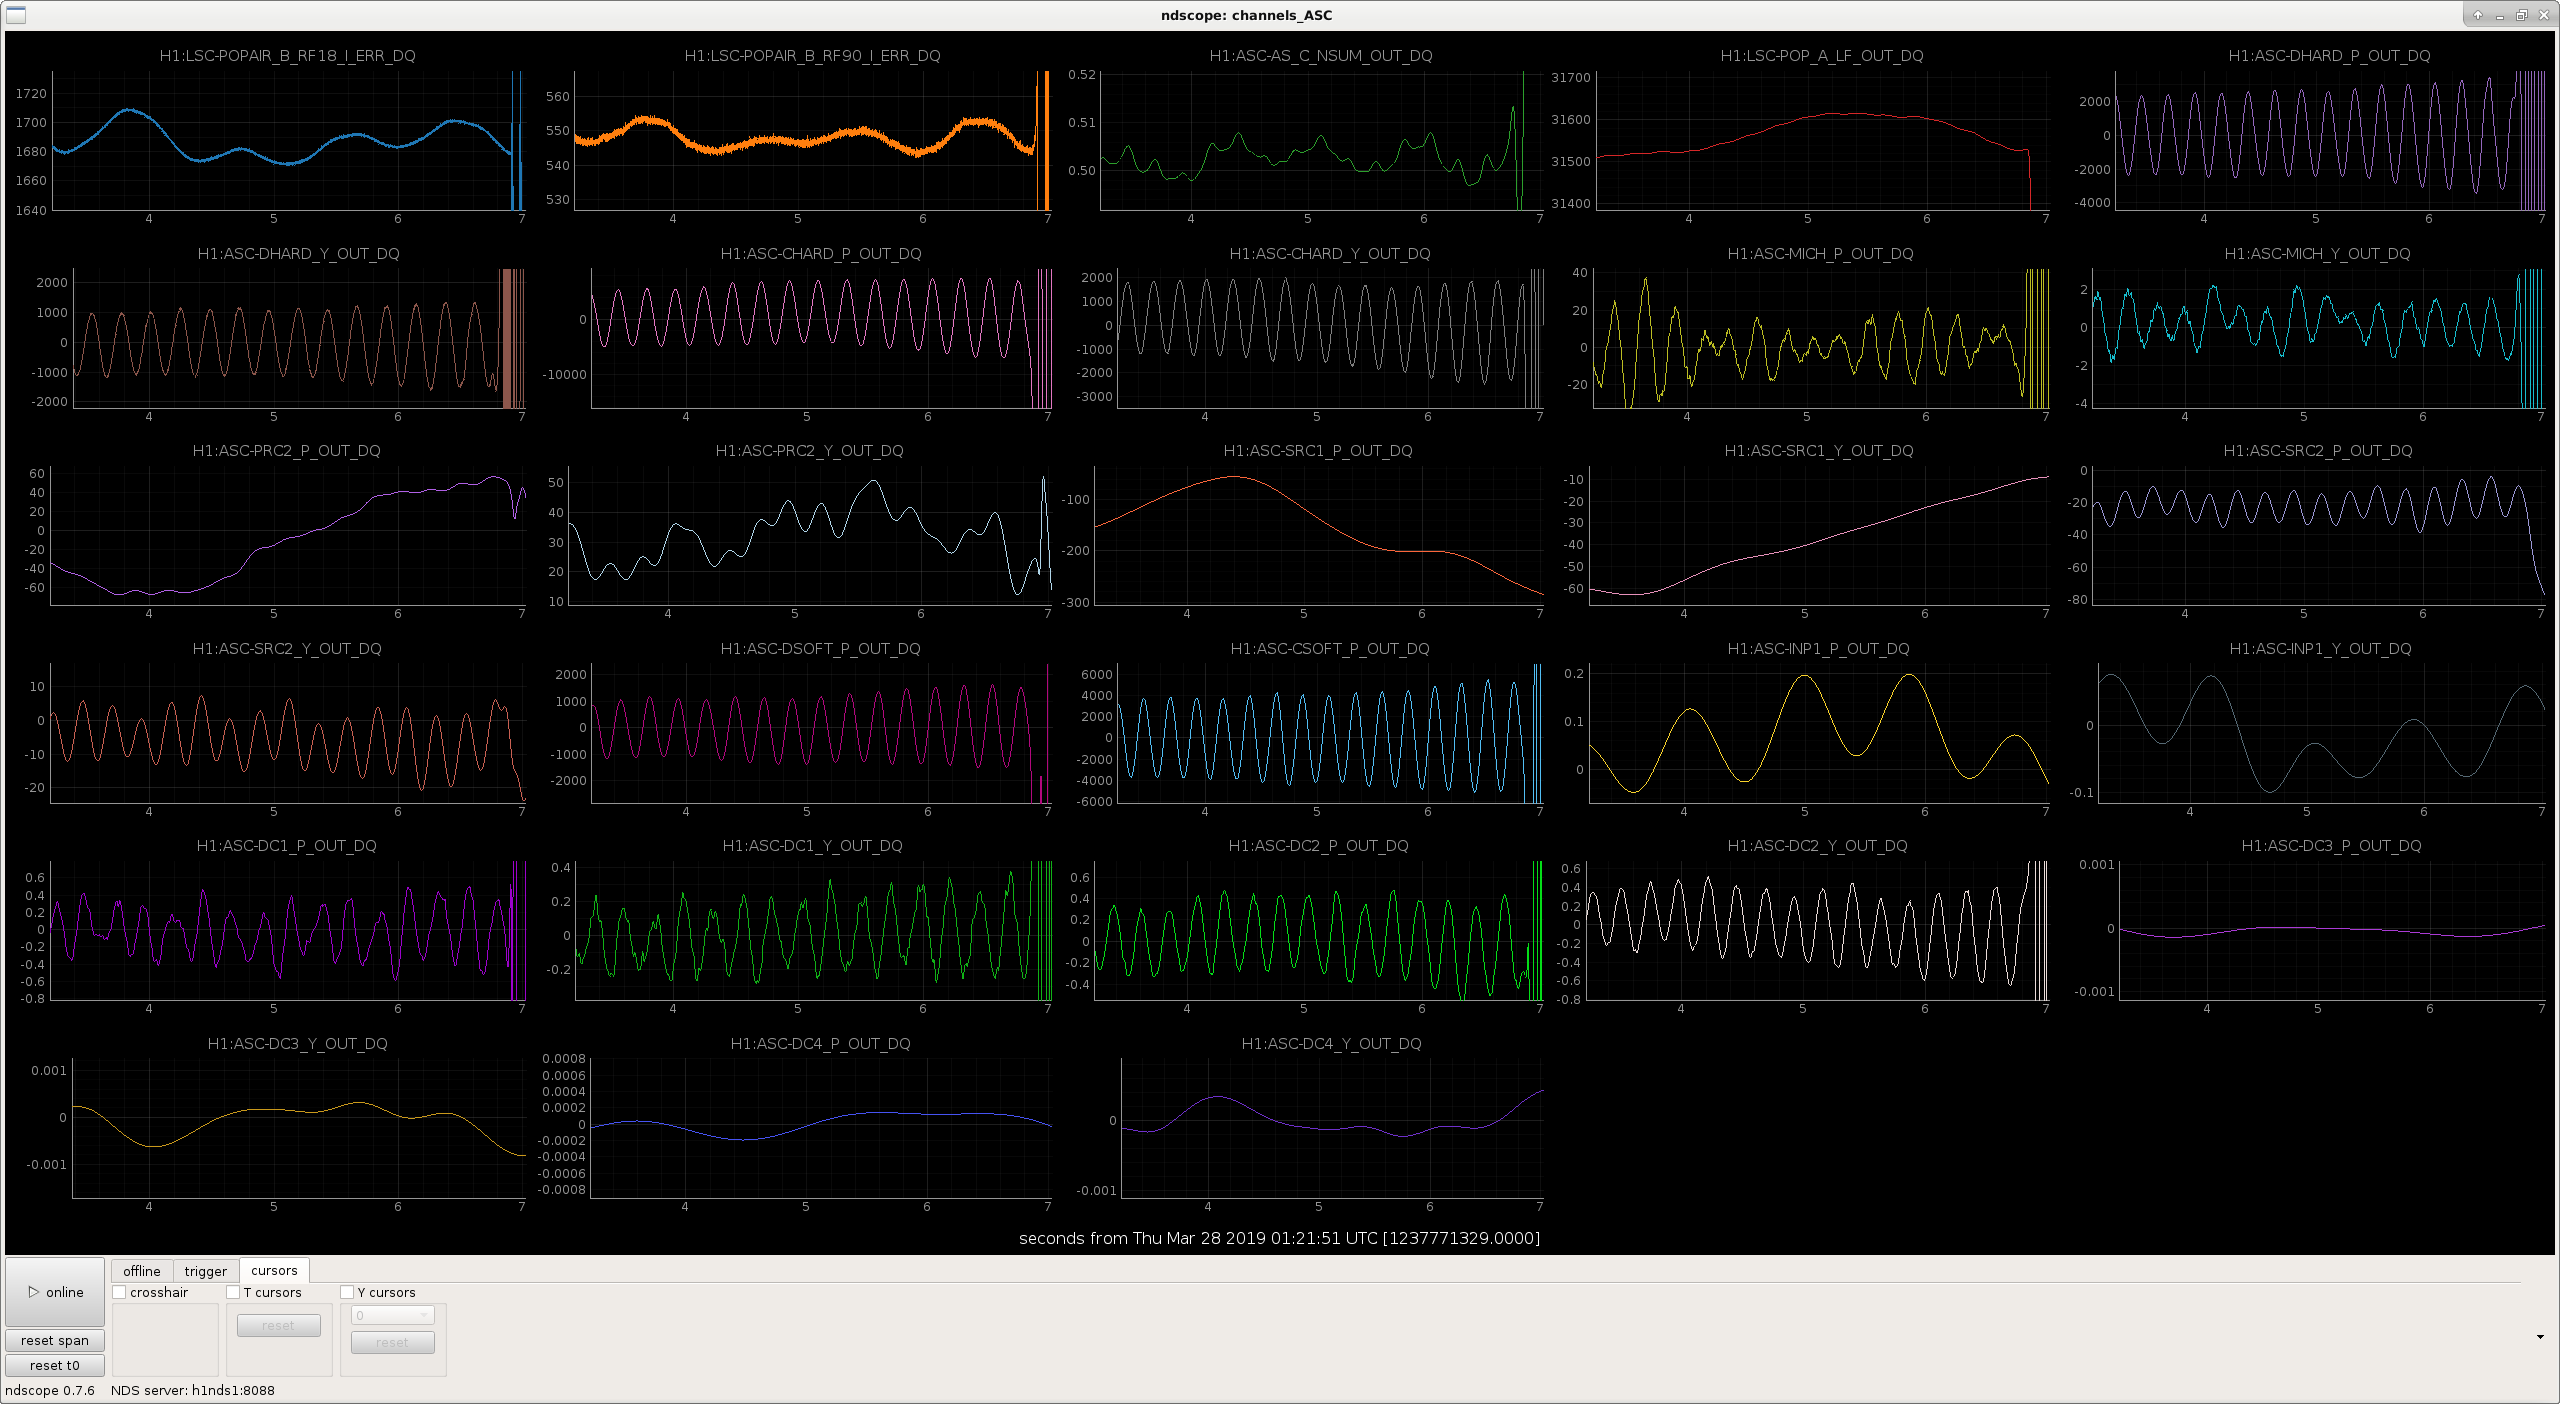
Task: Click the reset span button
Action: (55, 1340)
